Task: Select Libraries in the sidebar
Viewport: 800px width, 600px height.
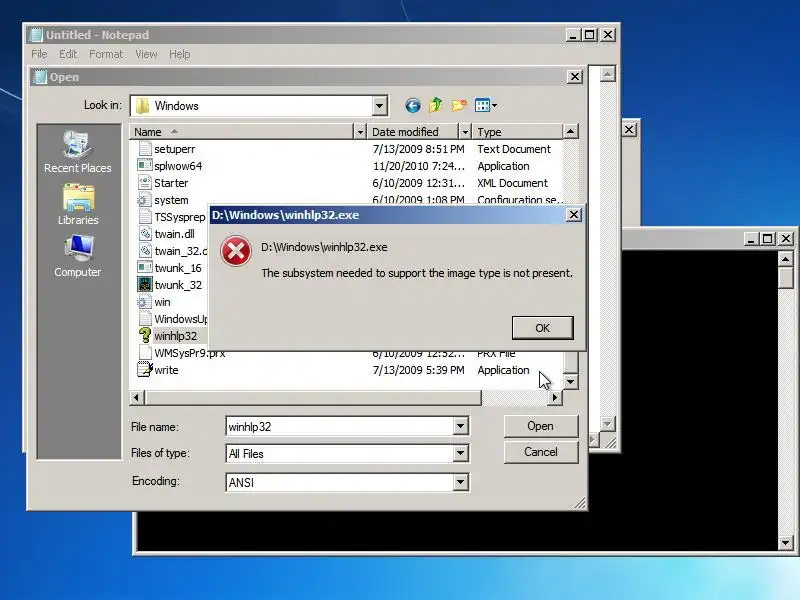Action: pos(78,205)
